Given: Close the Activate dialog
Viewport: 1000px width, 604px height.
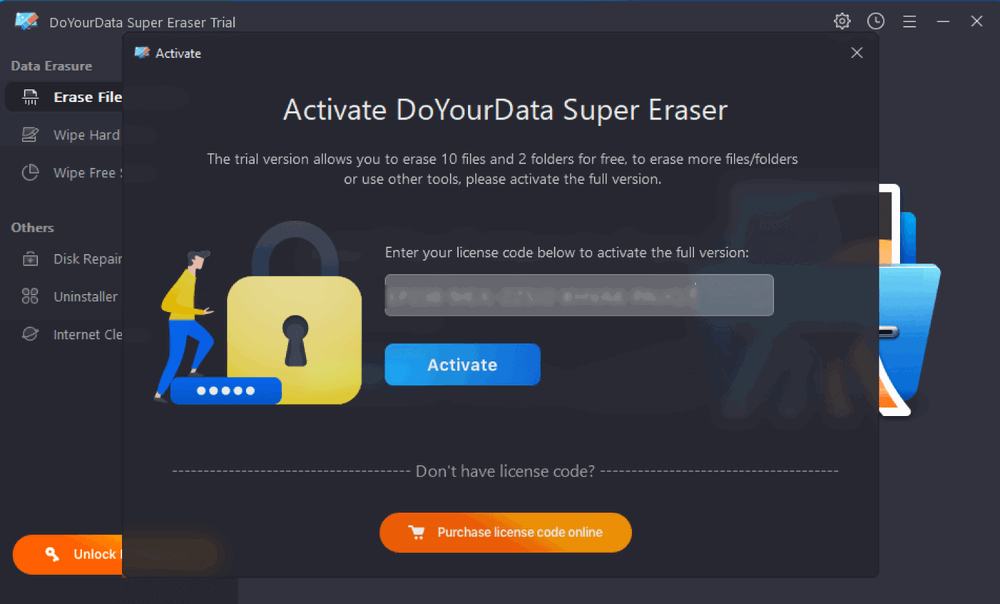Looking at the screenshot, I should [x=856, y=52].
